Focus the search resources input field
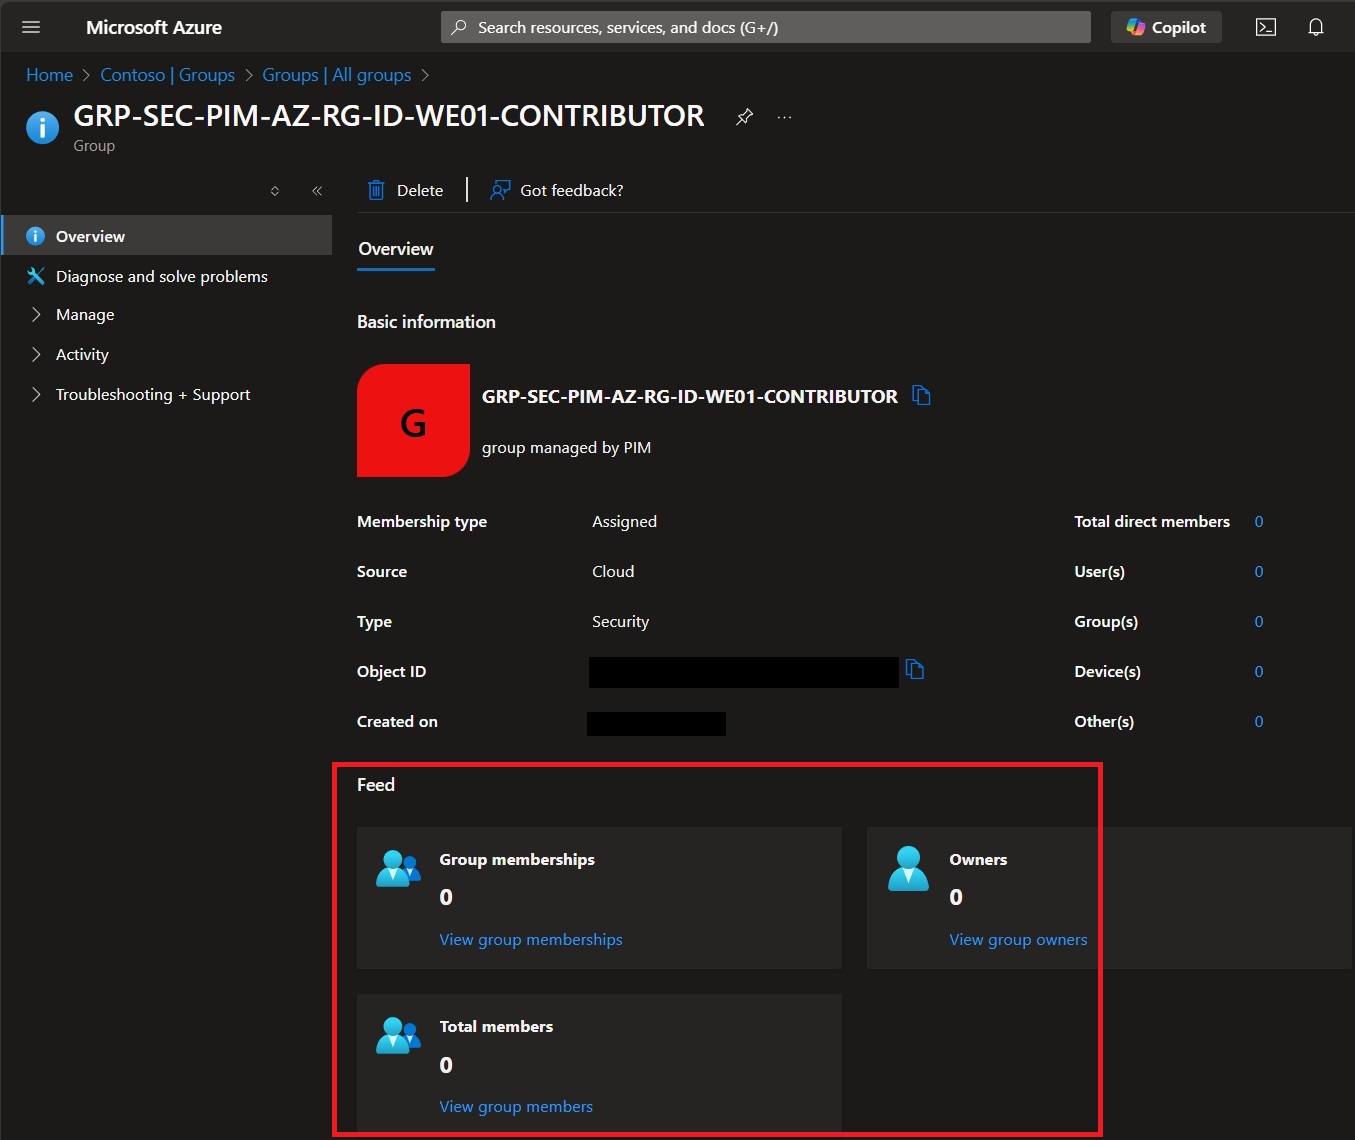This screenshot has height=1140, width=1355. (766, 27)
